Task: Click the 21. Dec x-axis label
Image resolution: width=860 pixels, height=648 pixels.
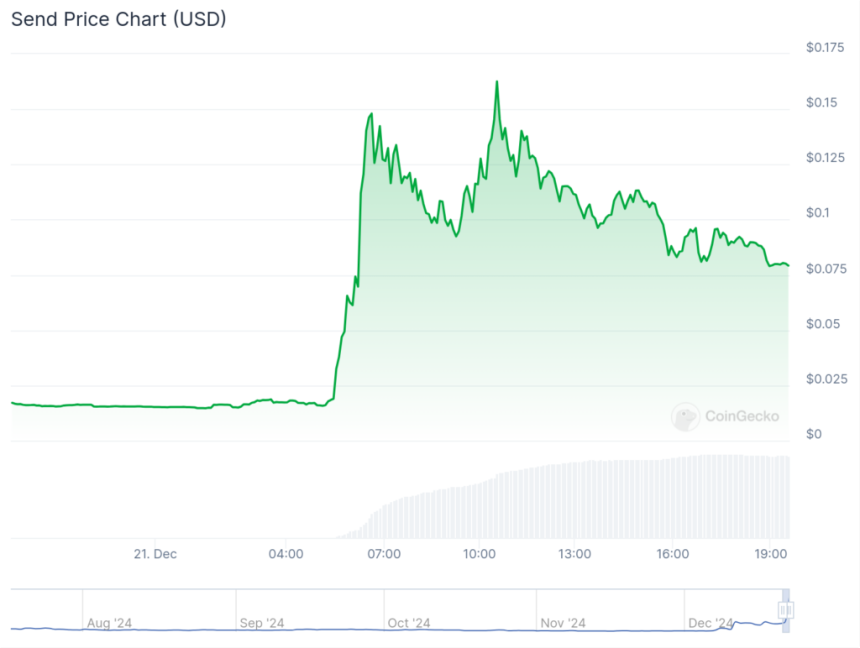Action: pos(155,554)
